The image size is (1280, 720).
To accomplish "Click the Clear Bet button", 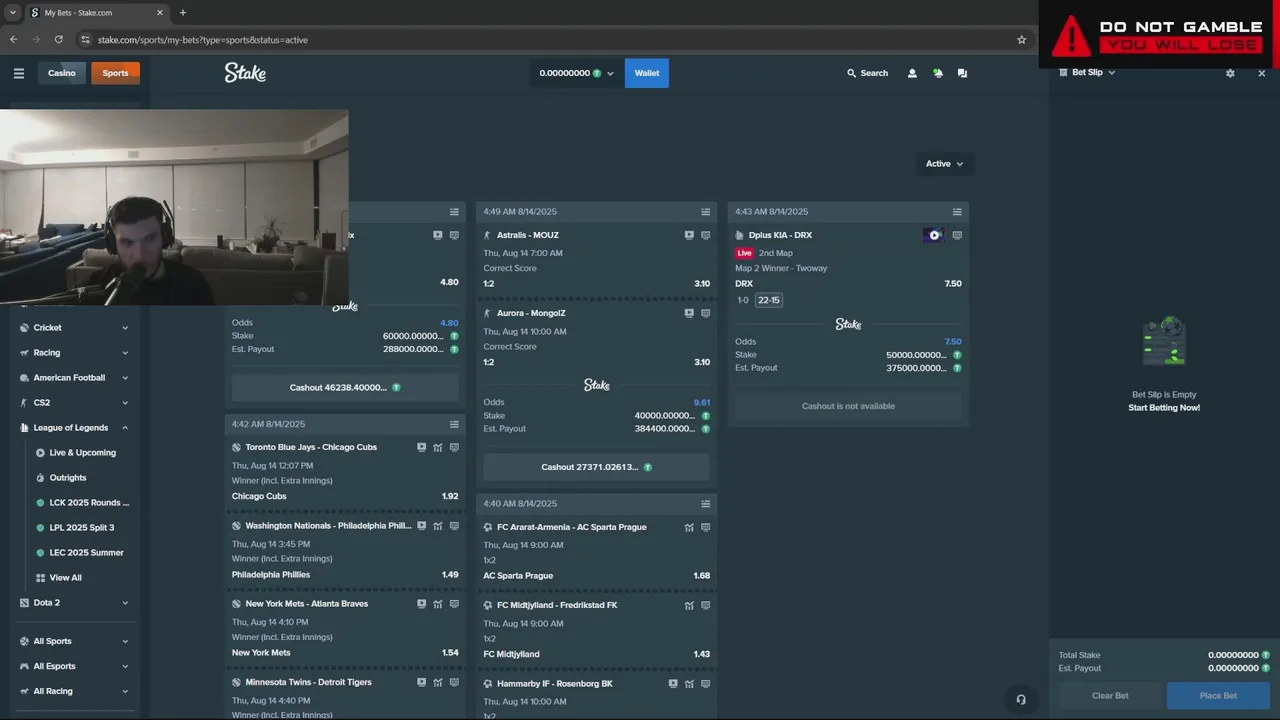I will [x=1110, y=696].
